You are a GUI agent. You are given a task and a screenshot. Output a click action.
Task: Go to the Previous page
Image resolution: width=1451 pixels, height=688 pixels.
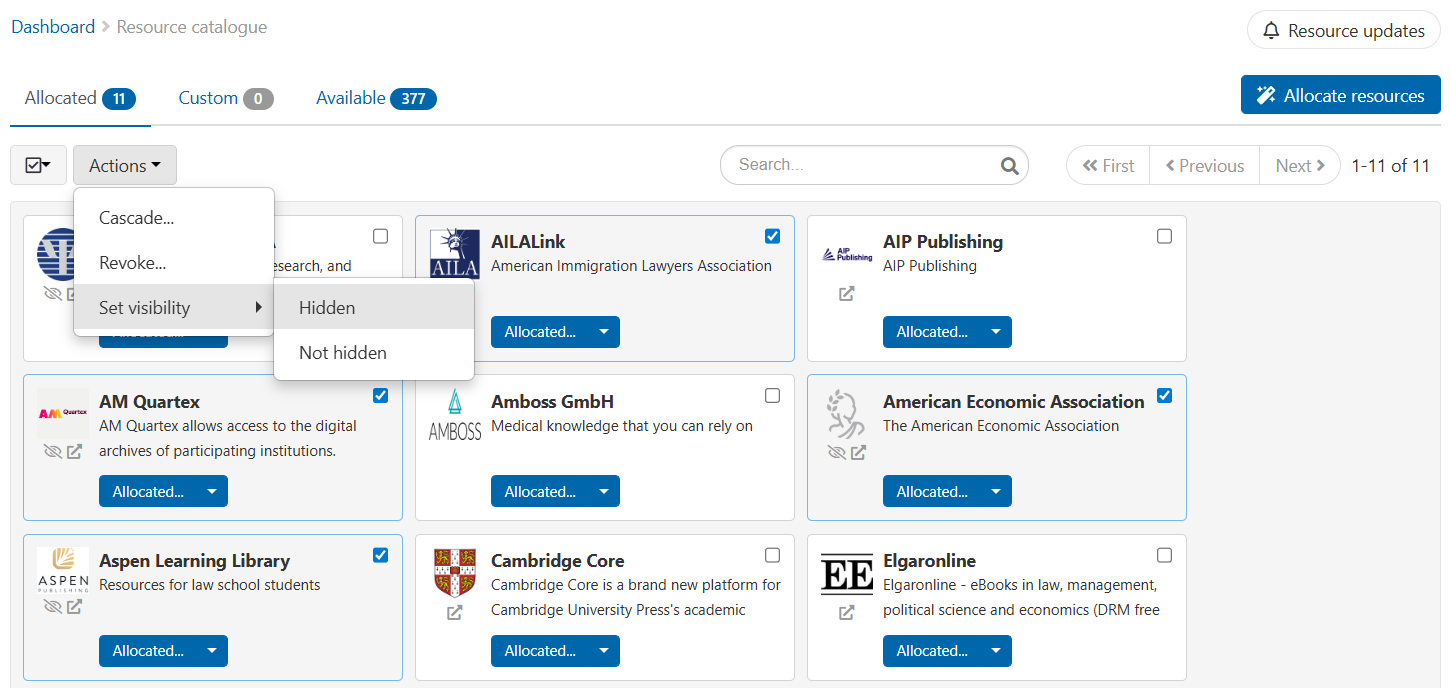[x=1205, y=166]
